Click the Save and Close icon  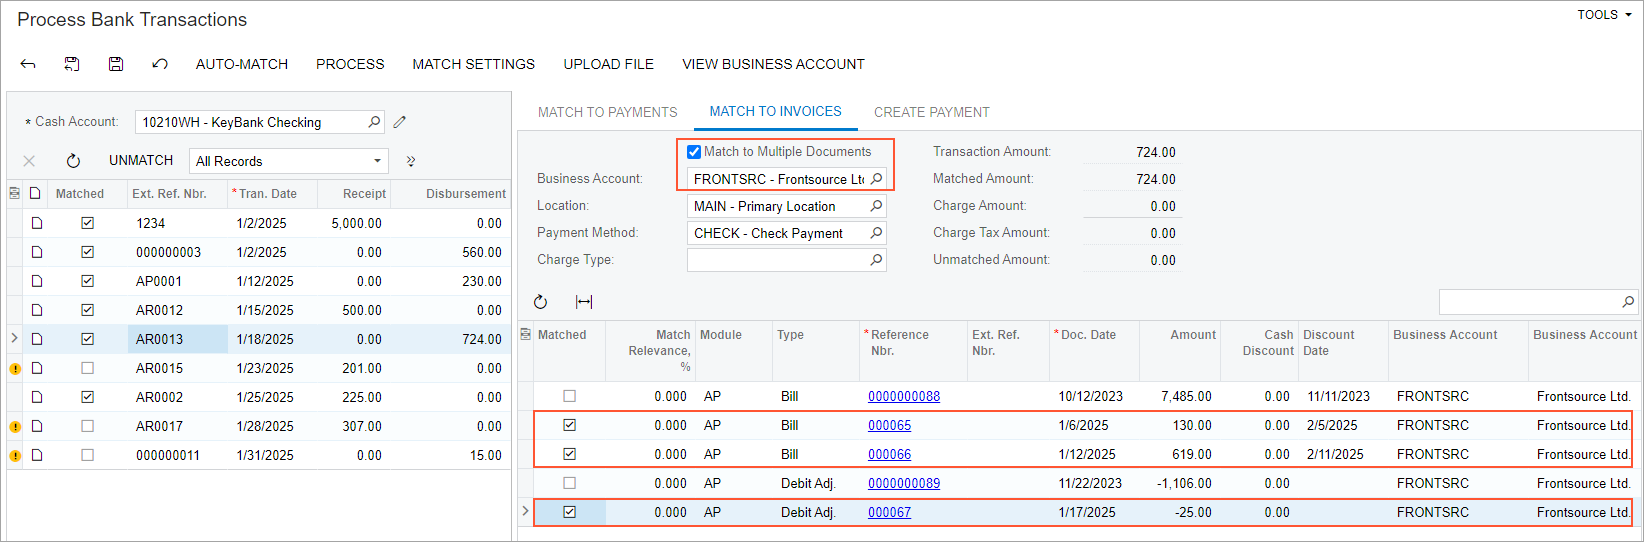(72, 64)
